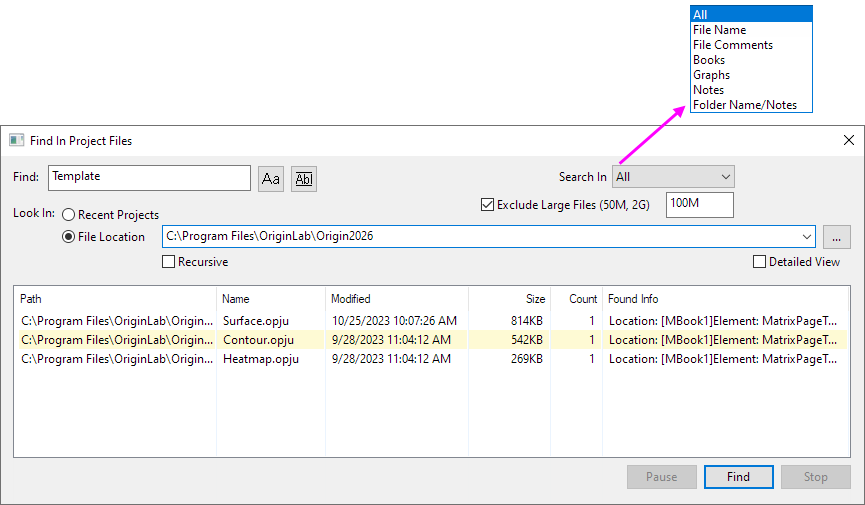Select Folder Name/Notes option
The height and width of the screenshot is (505, 865).
coord(745,105)
